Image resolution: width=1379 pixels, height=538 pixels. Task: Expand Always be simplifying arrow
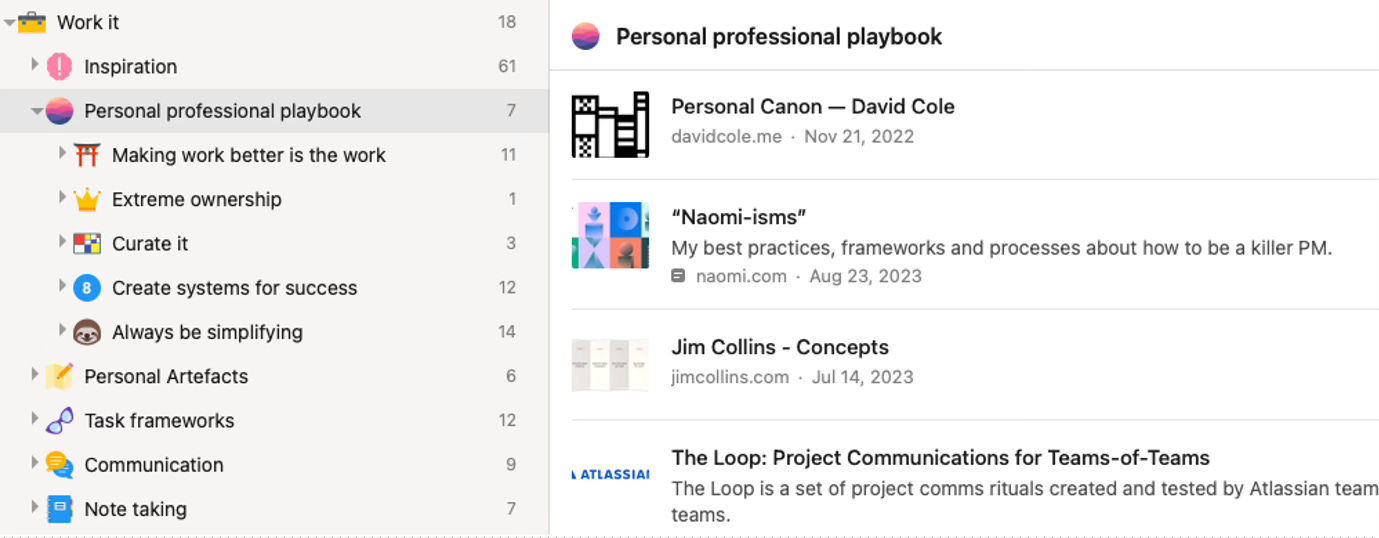[62, 330]
